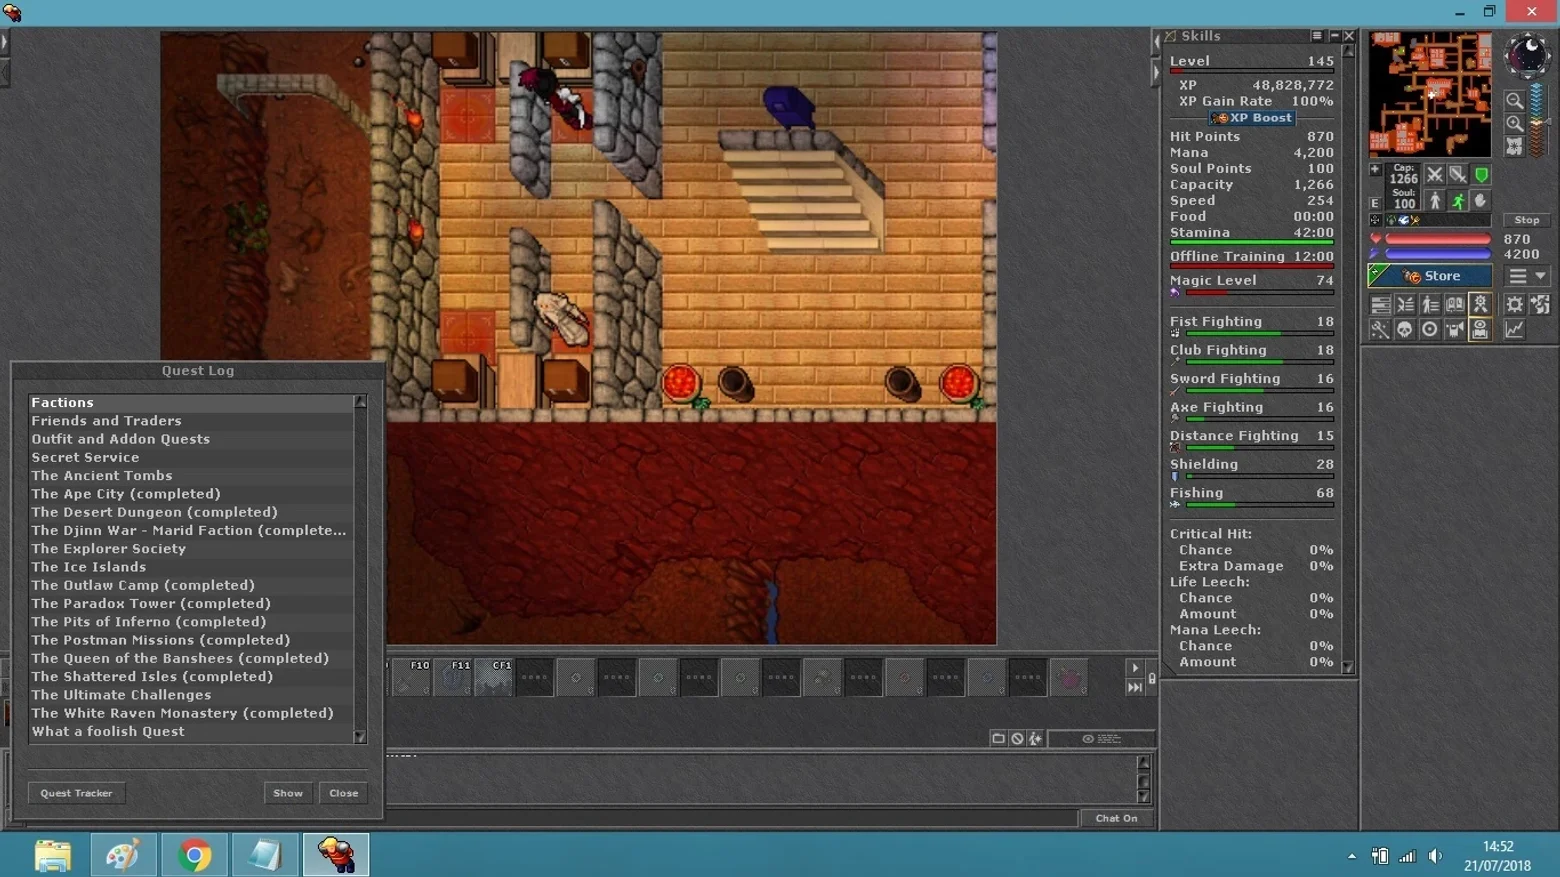Open File Explorer from the taskbar

pyautogui.click(x=53, y=856)
